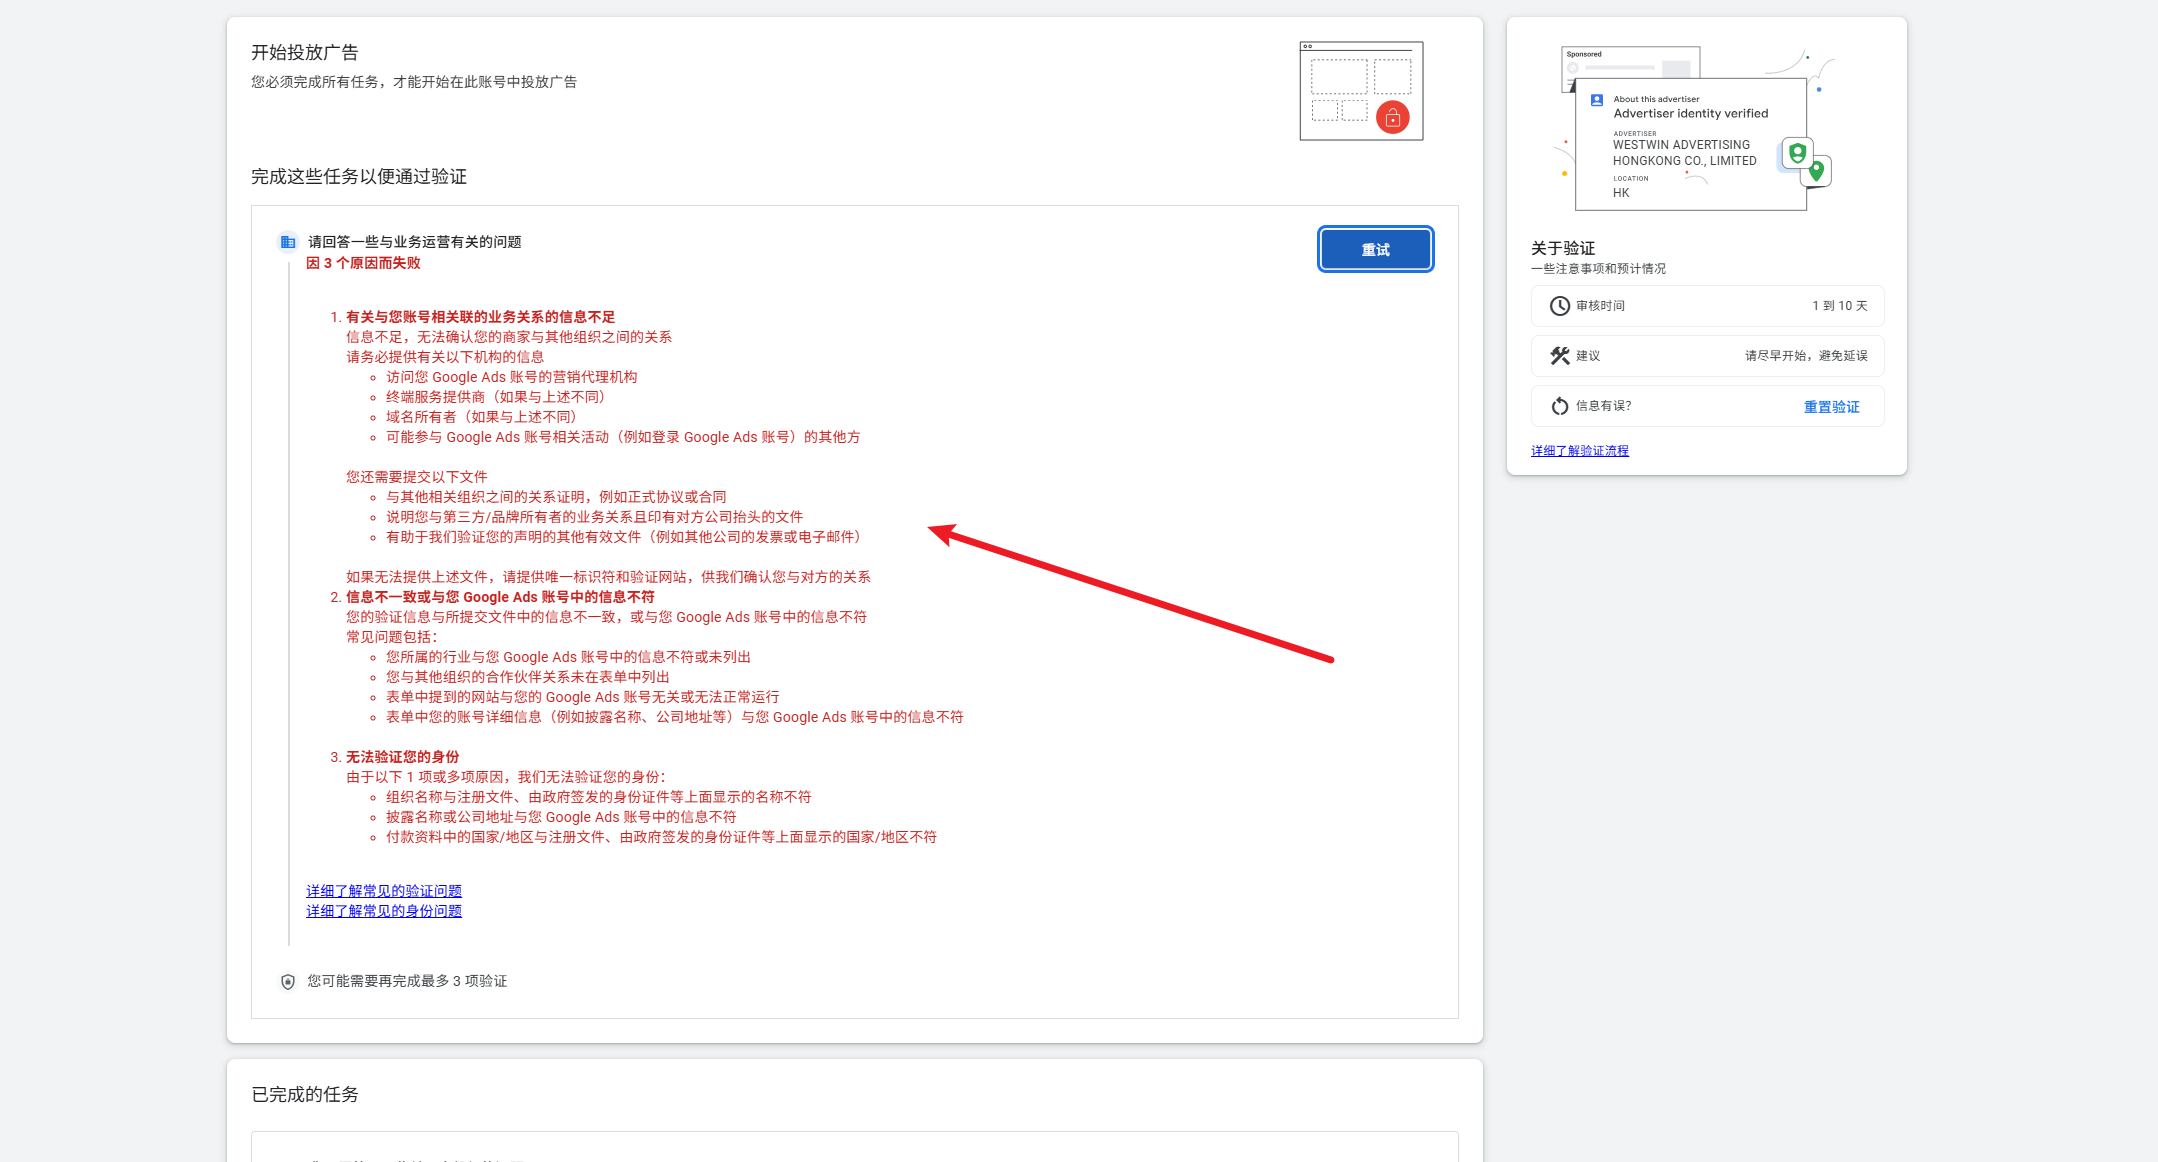
Task: Click the 重置验证 reset verification link
Action: [x=1831, y=407]
